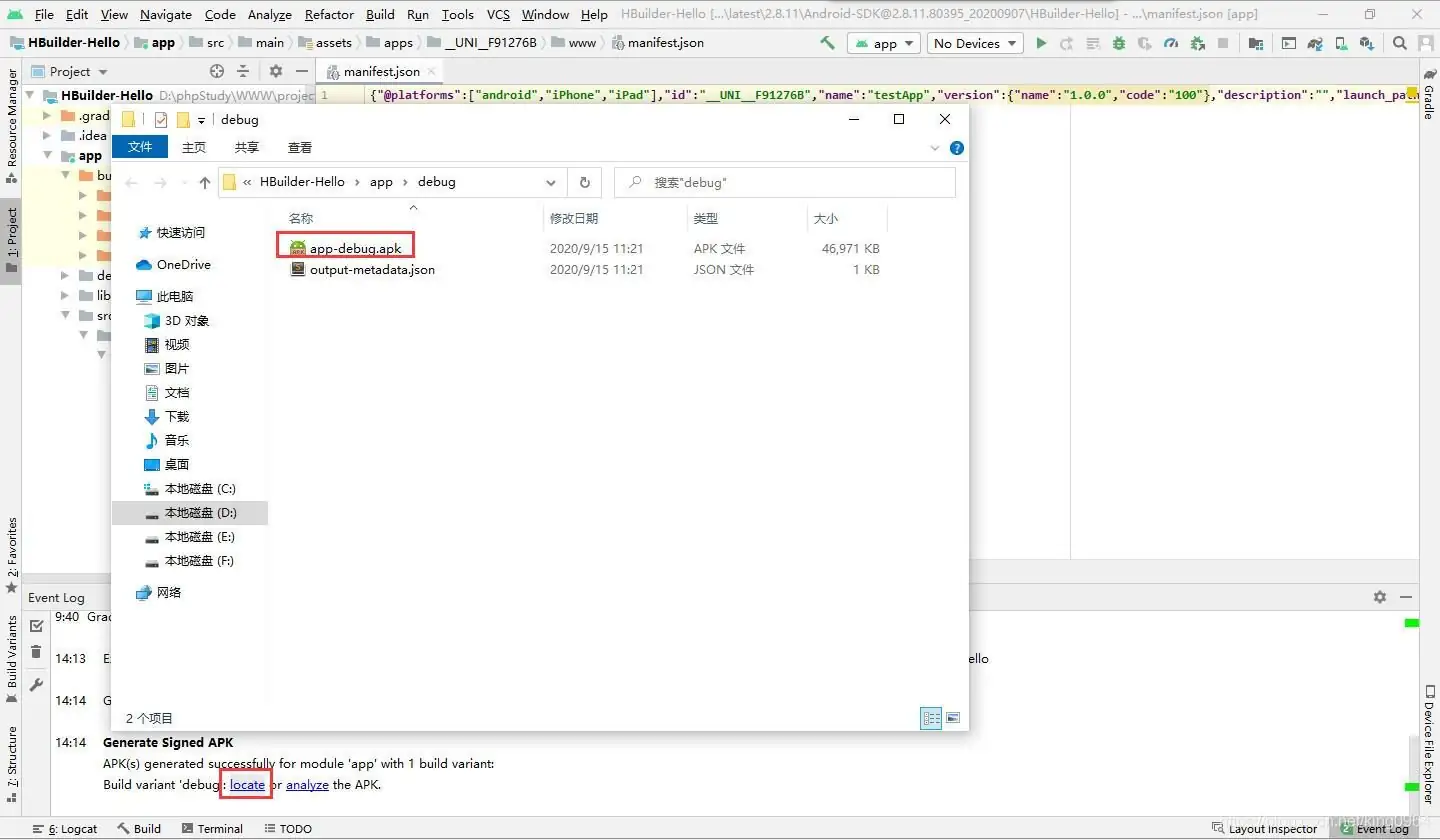Image resolution: width=1440 pixels, height=840 pixels.
Task: Open the run configuration 'app' dropdown
Action: click(x=884, y=43)
